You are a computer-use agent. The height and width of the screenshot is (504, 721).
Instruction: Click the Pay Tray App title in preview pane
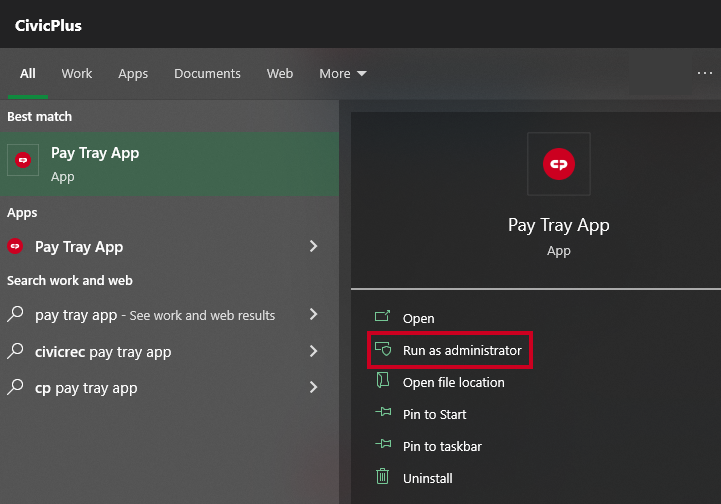coord(559,225)
